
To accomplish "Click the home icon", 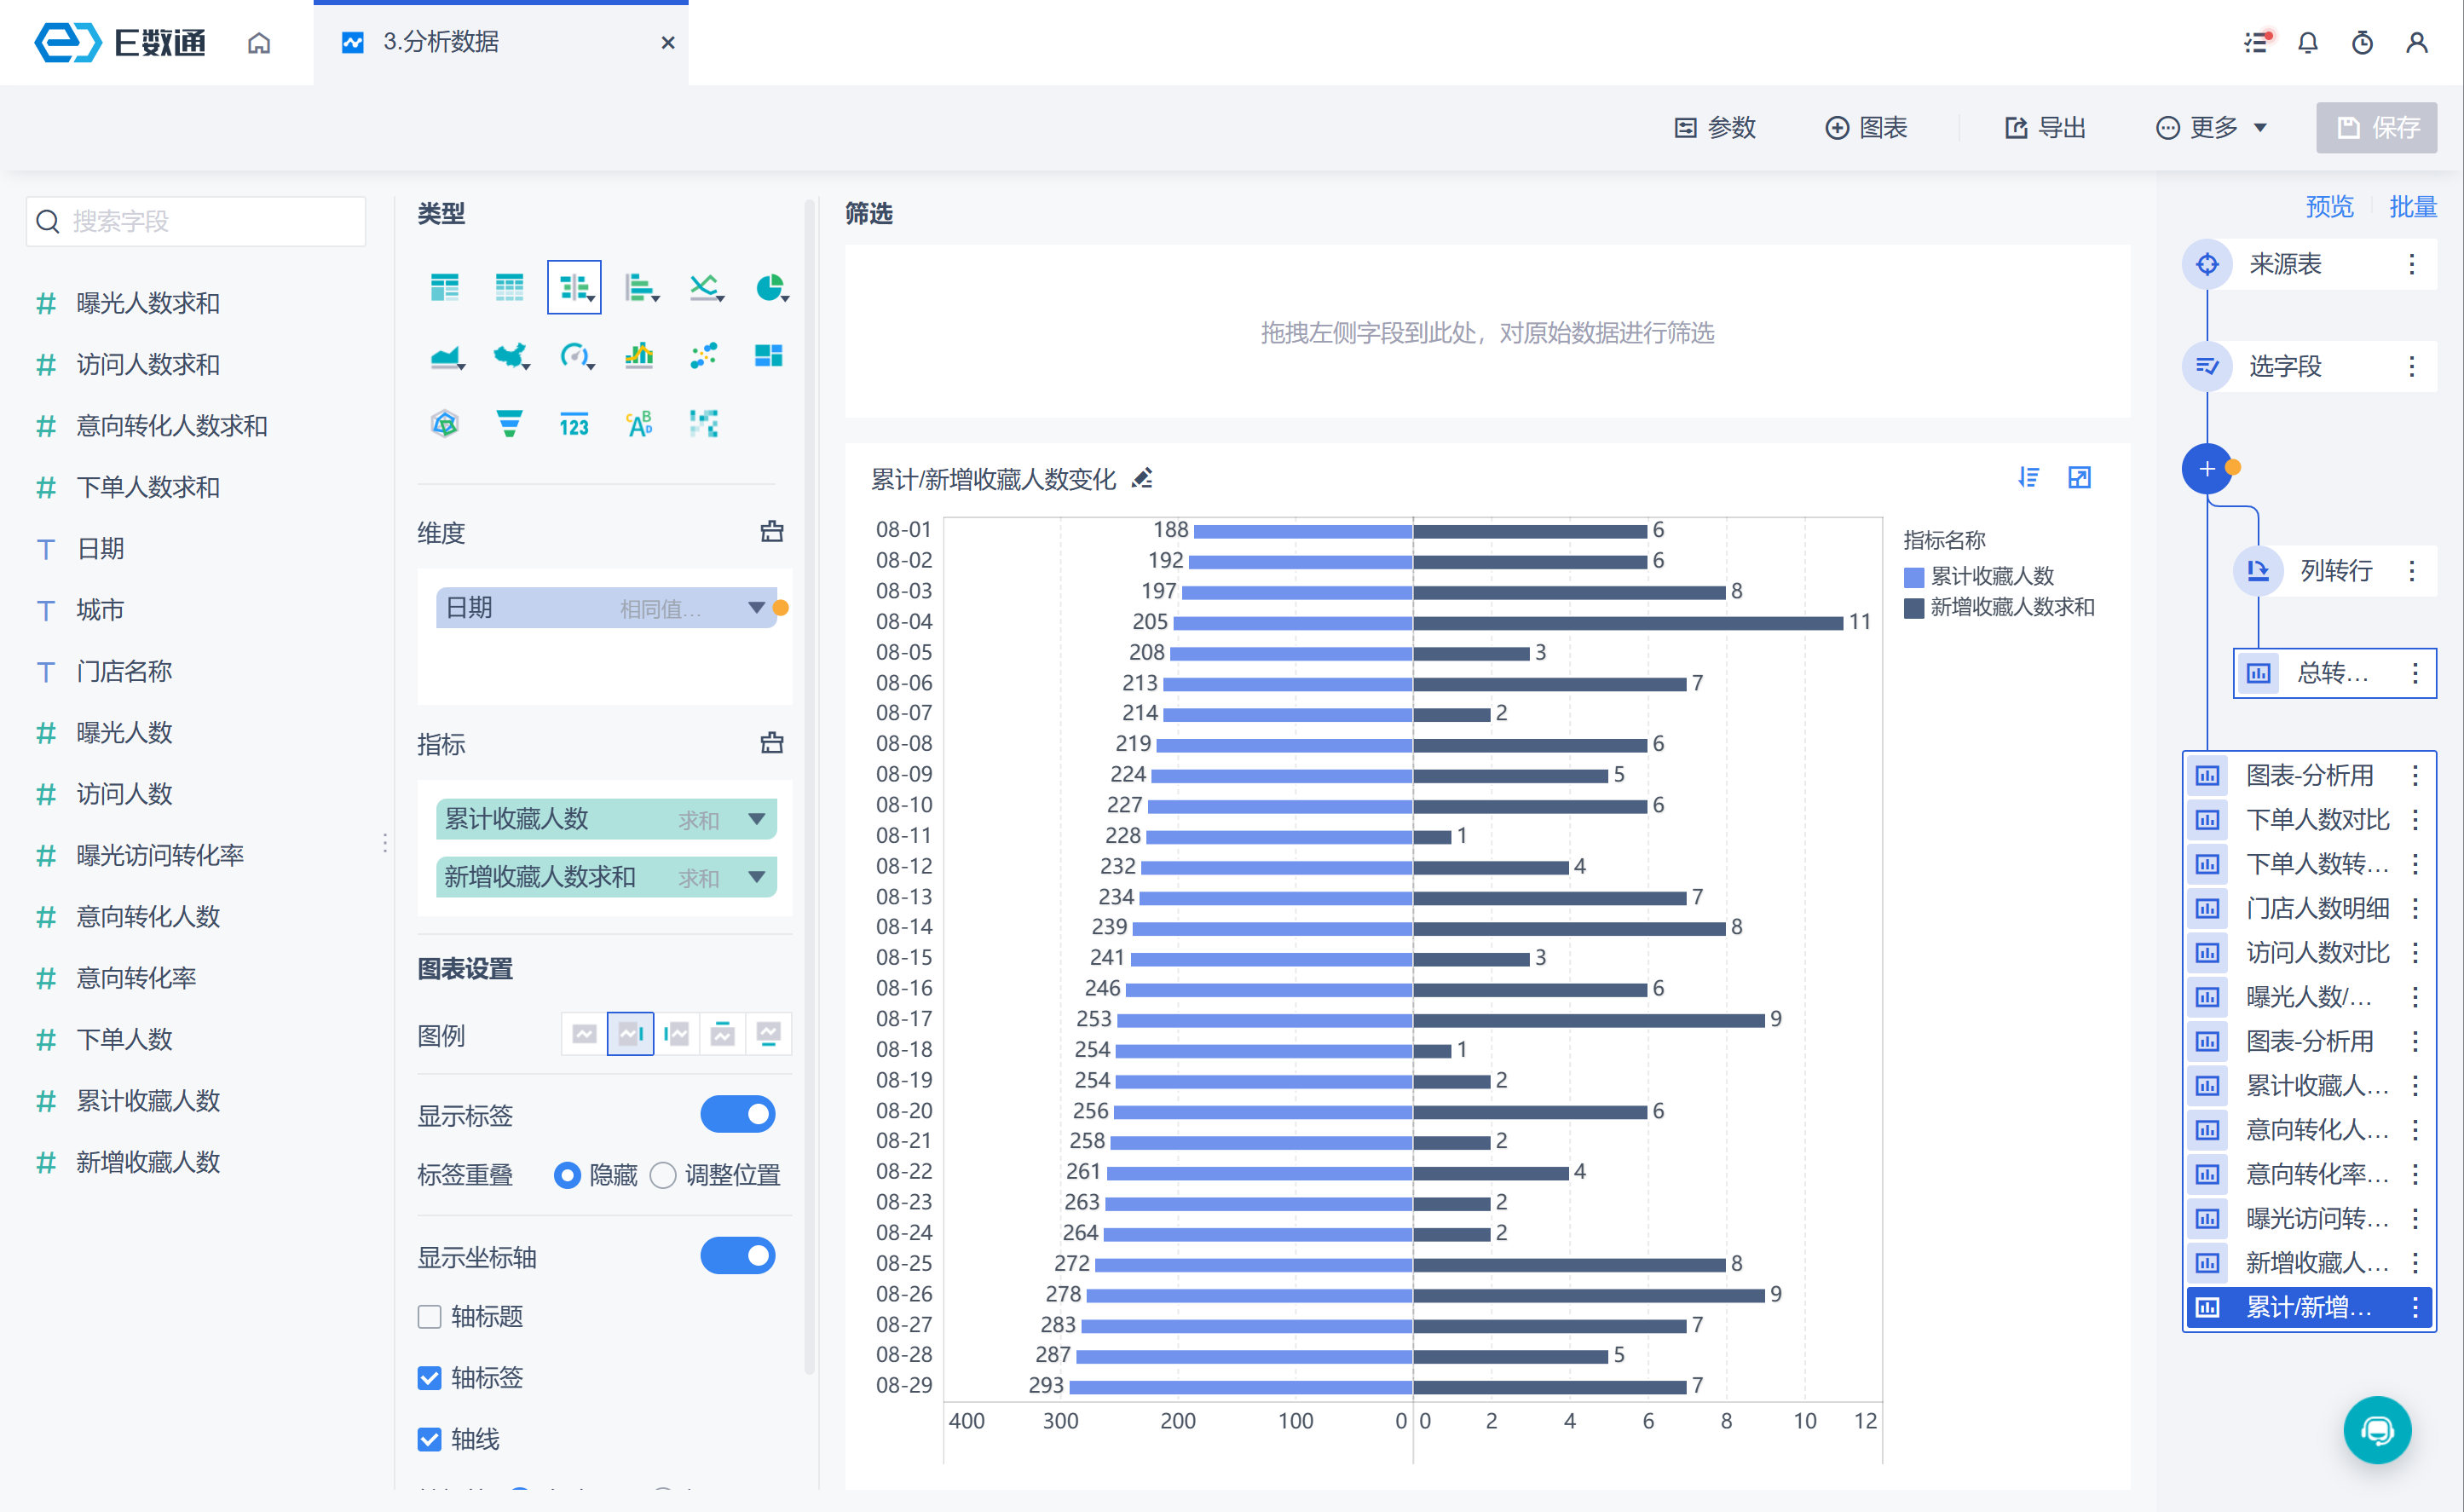I will coord(259,43).
